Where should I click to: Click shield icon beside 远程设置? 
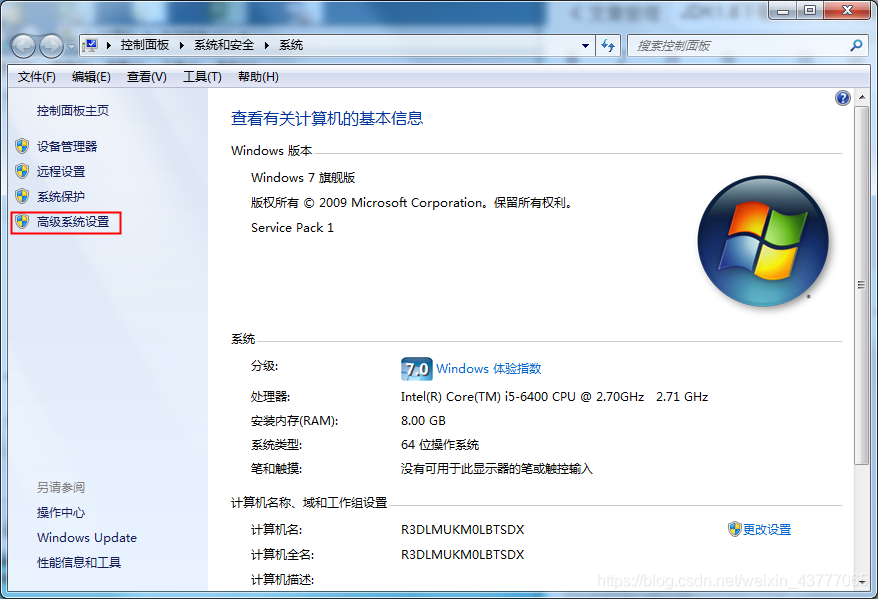tap(22, 171)
